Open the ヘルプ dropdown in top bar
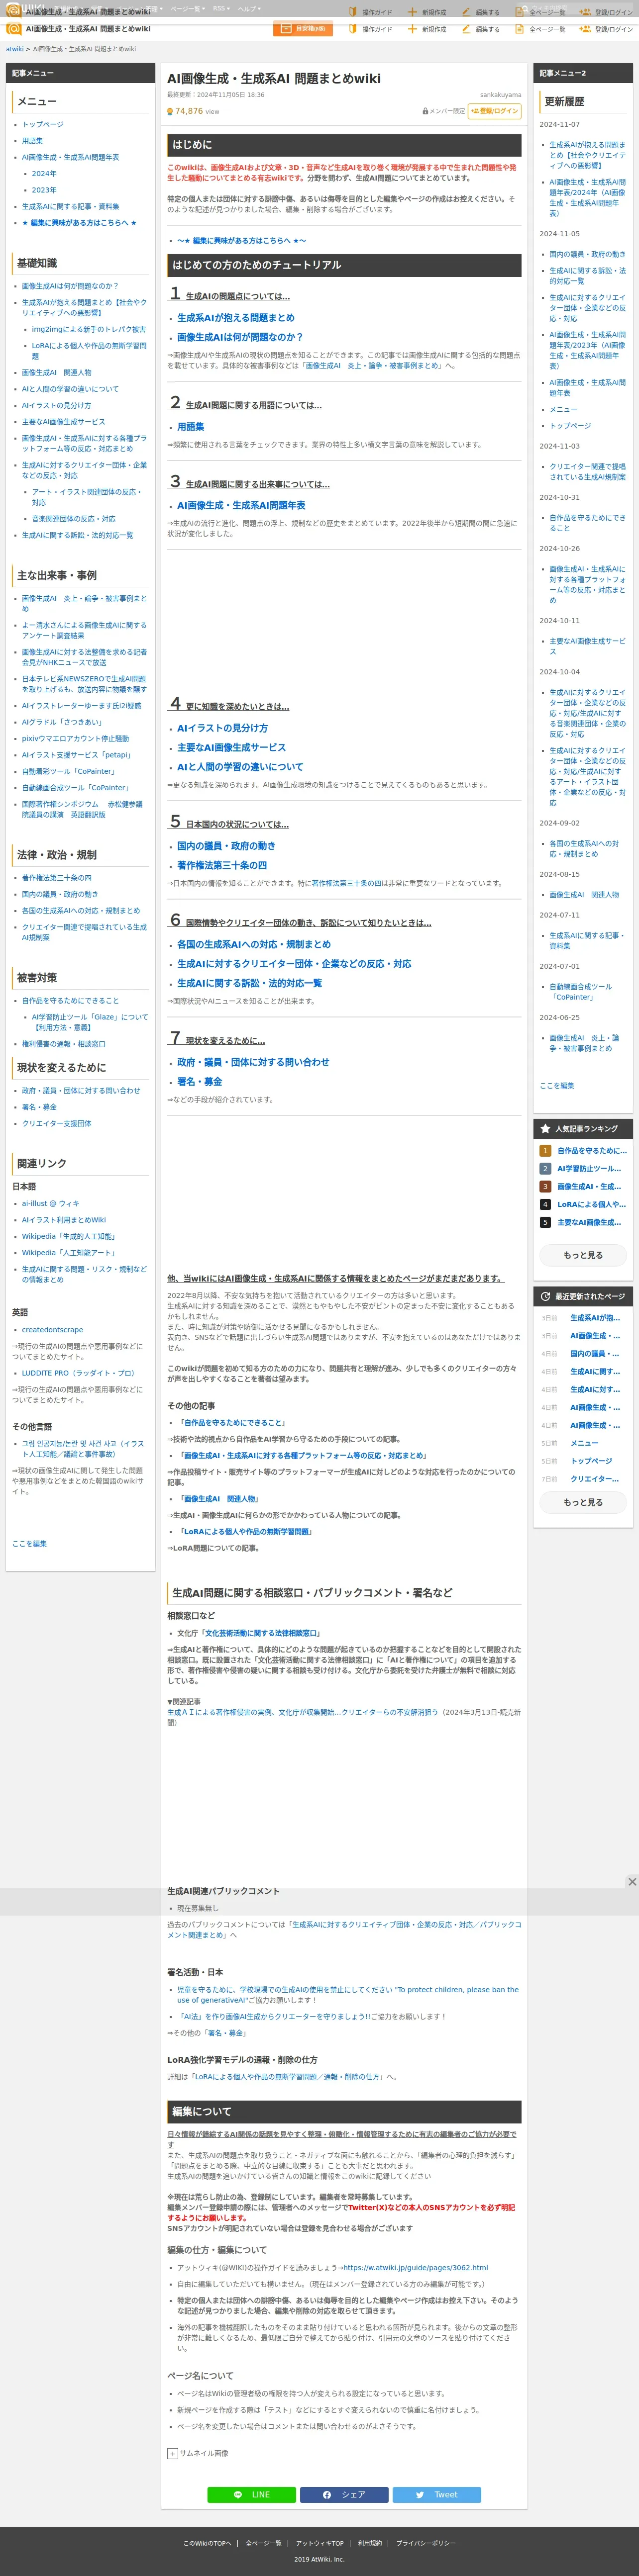The width and height of the screenshot is (639, 2576). (249, 8)
